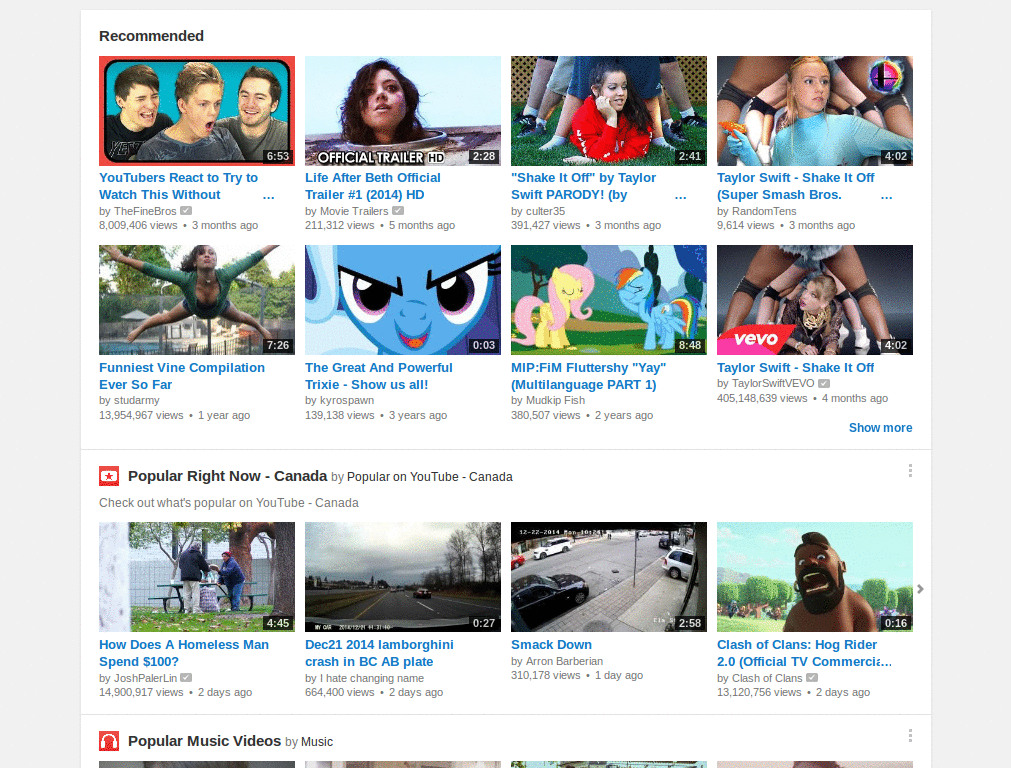Image resolution: width=1024 pixels, height=768 pixels.
Task: Open Popular Right Now - Canada heading
Action: (x=227, y=476)
